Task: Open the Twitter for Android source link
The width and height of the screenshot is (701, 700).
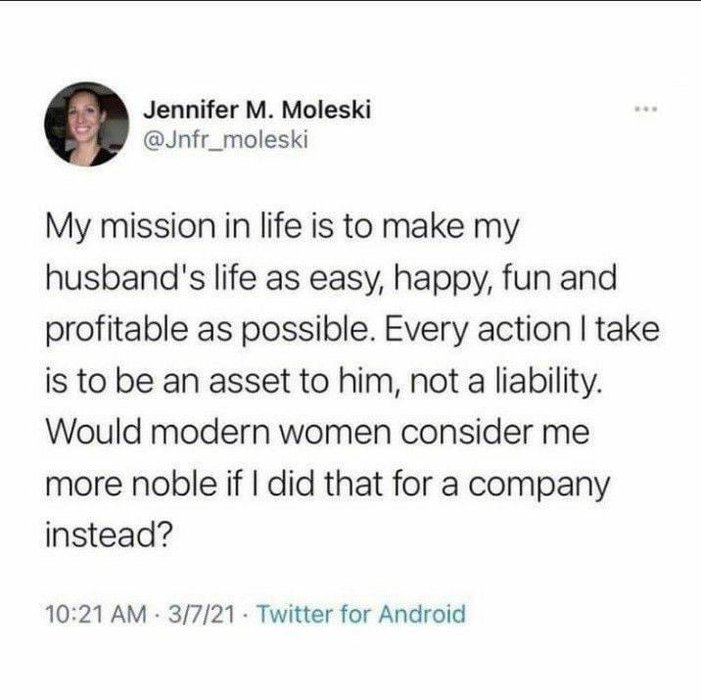Action: tap(361, 613)
